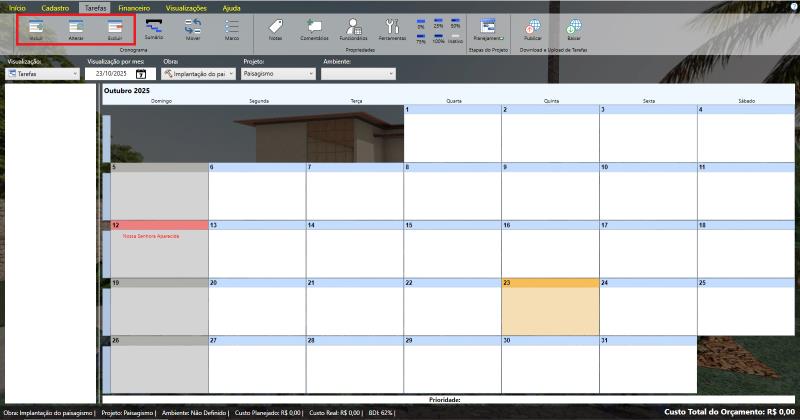Expand the Visualização dropdown showing Tarefas
The height and width of the screenshot is (420, 800).
click(42, 73)
